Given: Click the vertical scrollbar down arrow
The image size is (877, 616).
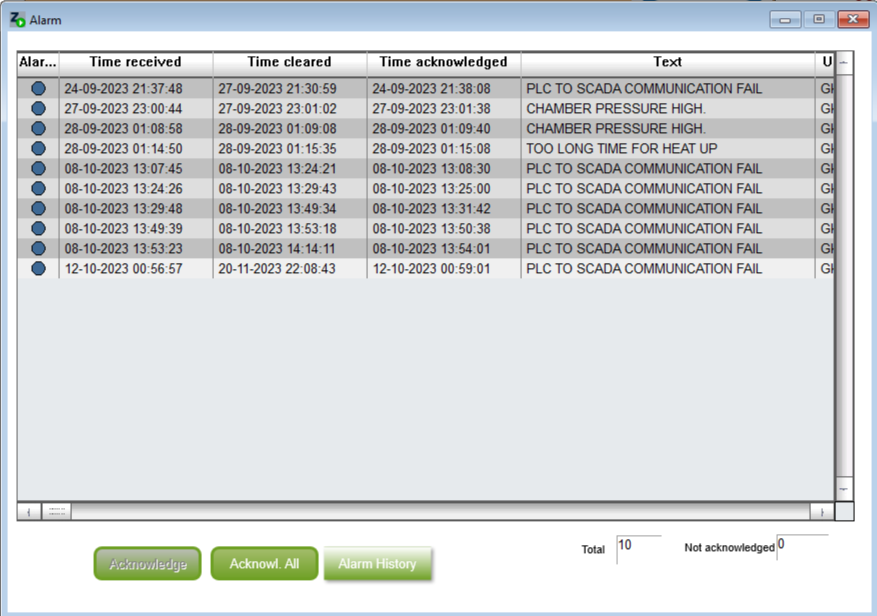Looking at the screenshot, I should point(844,489).
